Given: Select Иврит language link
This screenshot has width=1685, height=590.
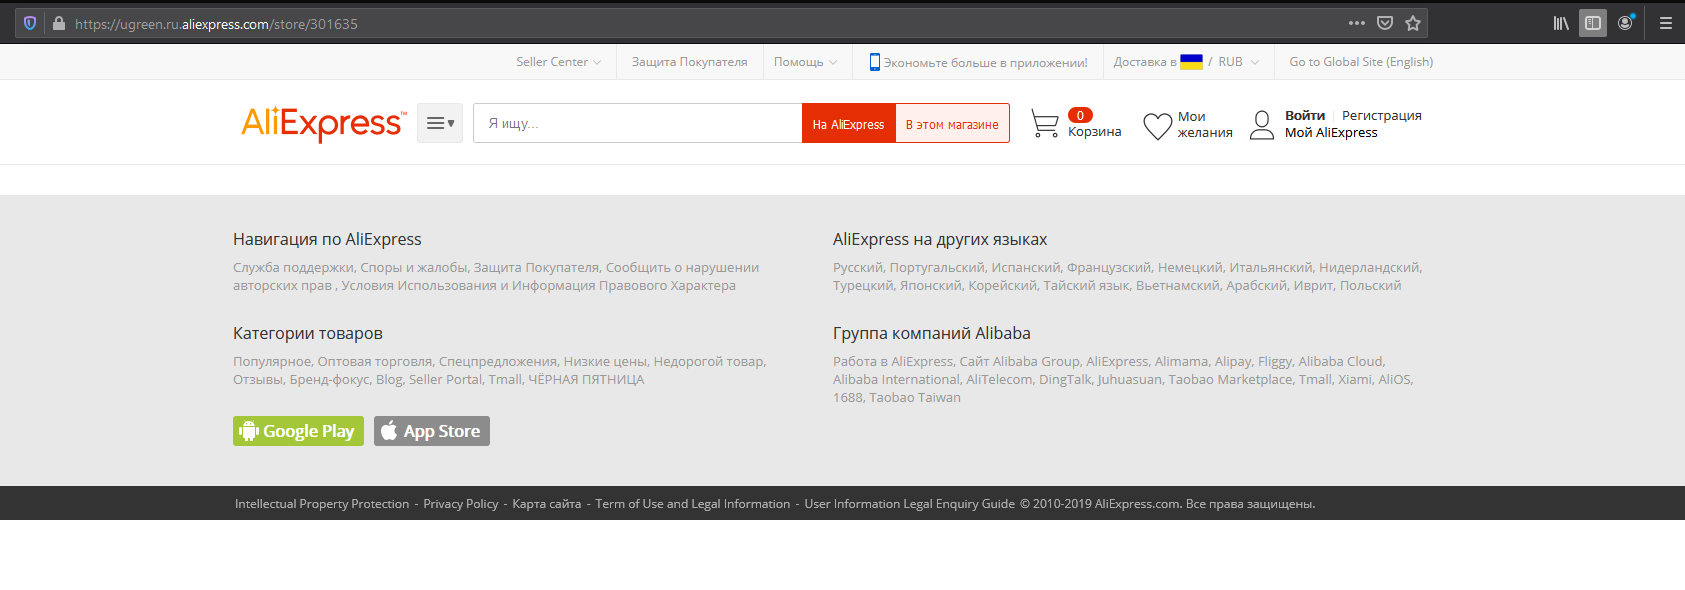Looking at the screenshot, I should pos(1313,286).
